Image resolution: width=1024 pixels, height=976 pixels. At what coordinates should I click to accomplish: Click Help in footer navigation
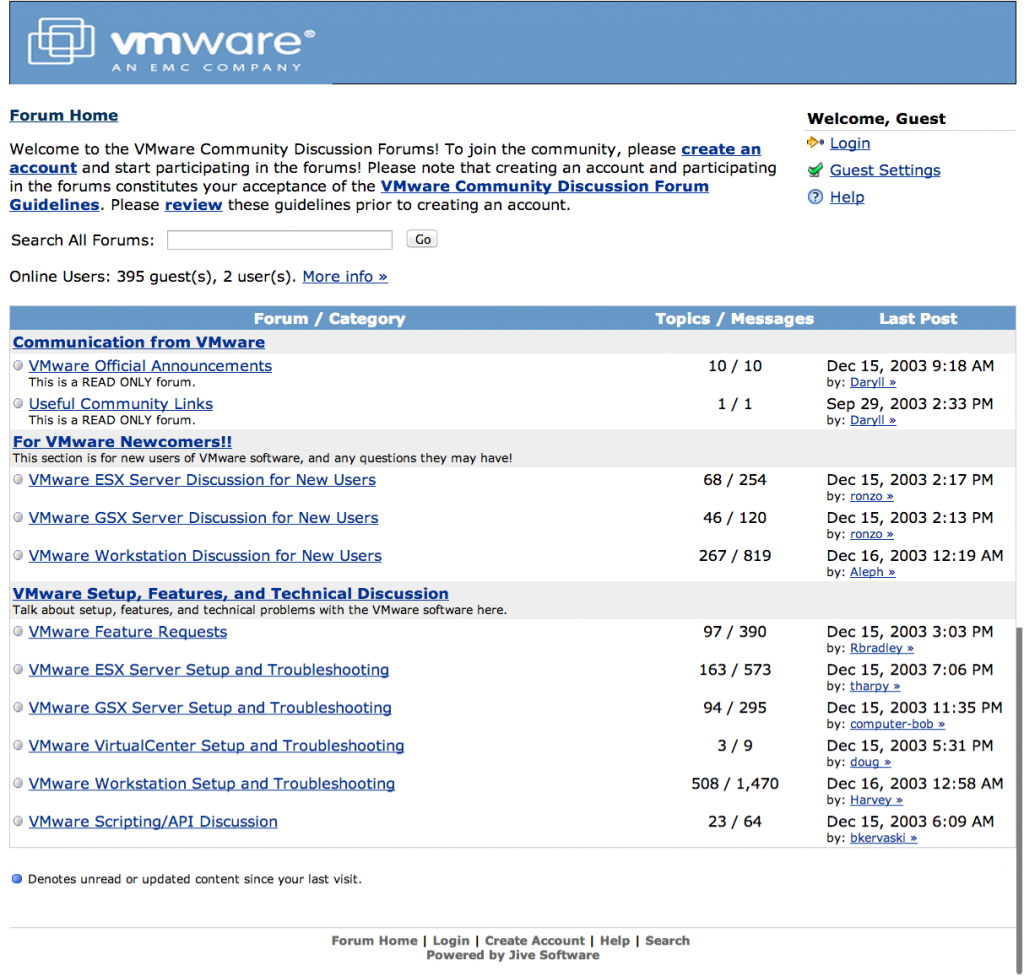(615, 941)
